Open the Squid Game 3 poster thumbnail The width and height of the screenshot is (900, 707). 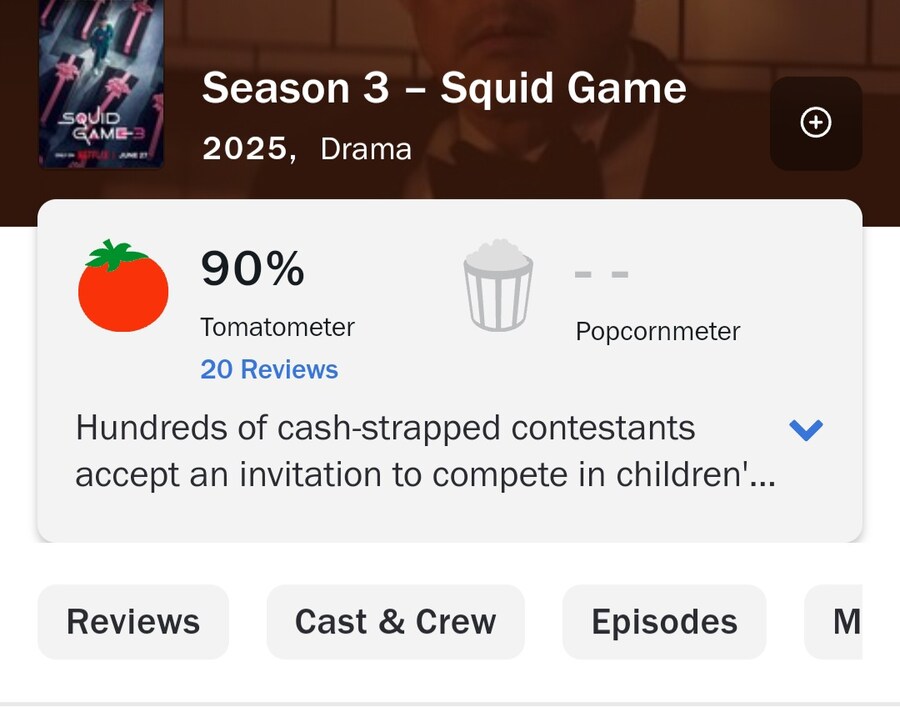point(101,83)
